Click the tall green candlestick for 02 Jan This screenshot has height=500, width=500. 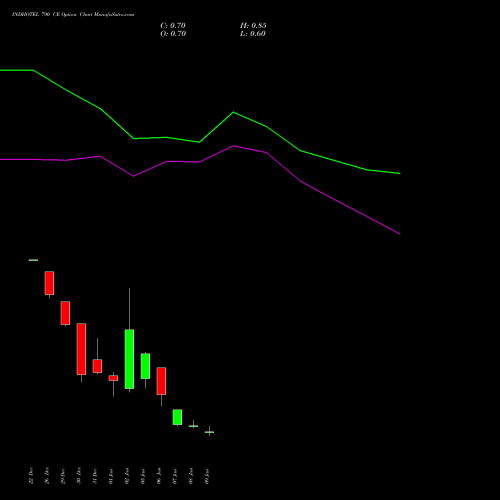pos(129,359)
